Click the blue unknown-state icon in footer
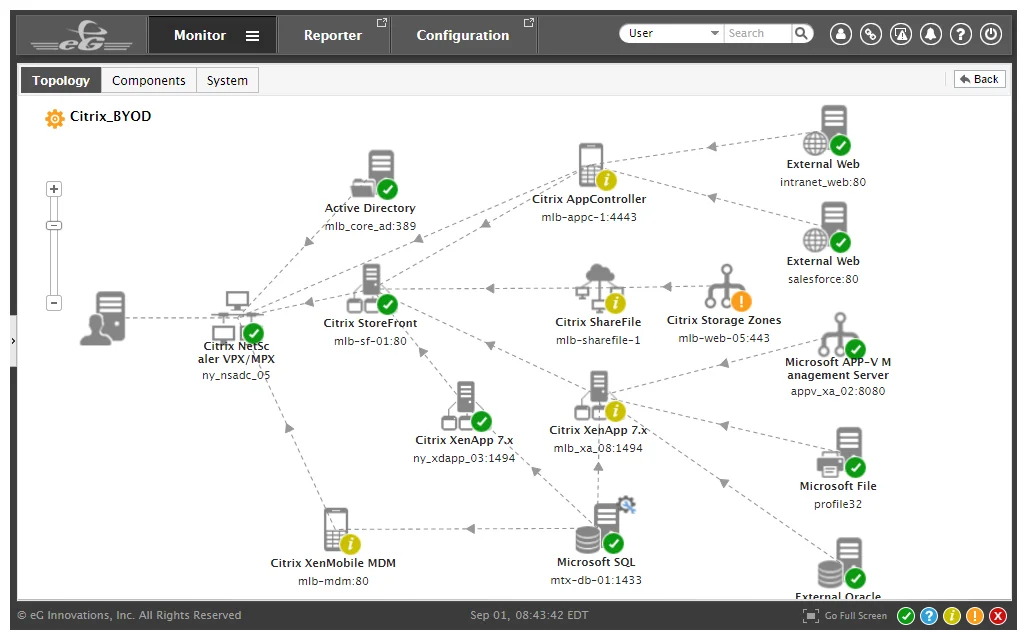1027x640 pixels. (x=929, y=616)
